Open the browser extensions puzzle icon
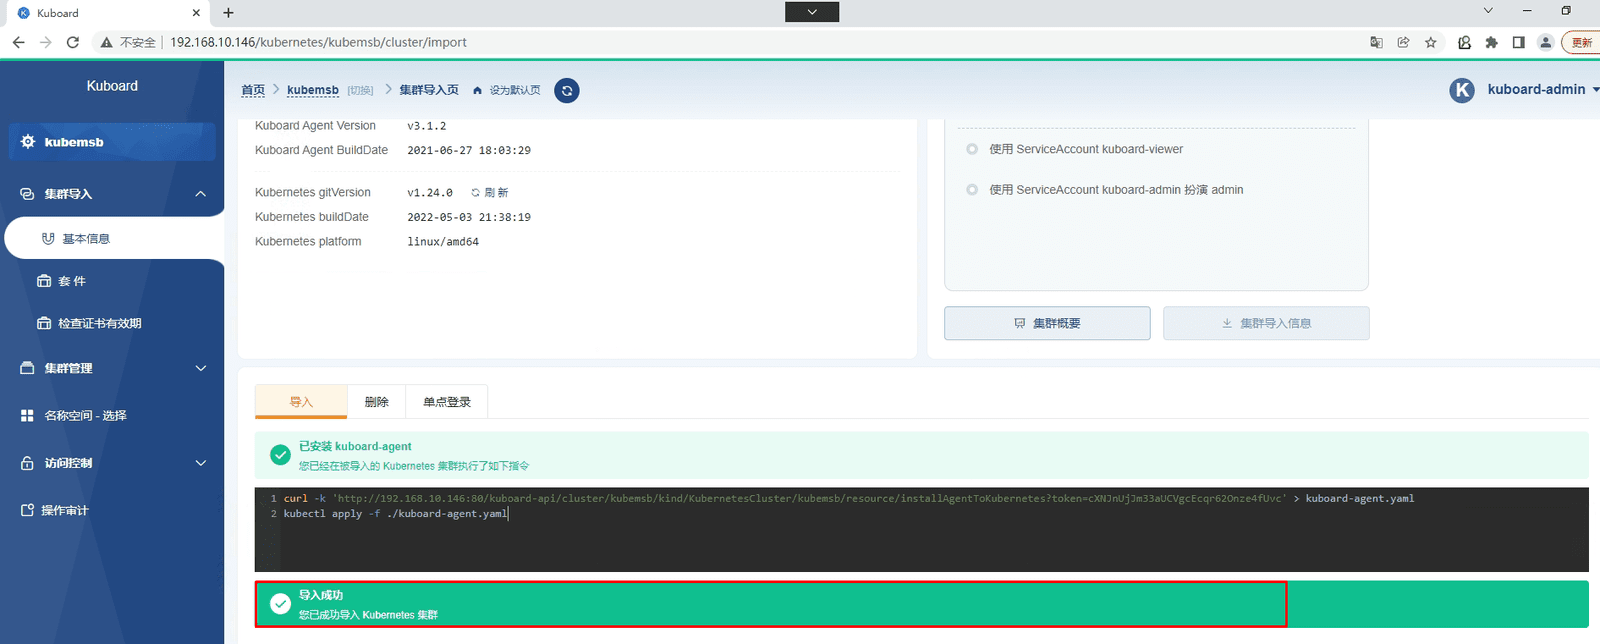1600x644 pixels. point(1492,42)
